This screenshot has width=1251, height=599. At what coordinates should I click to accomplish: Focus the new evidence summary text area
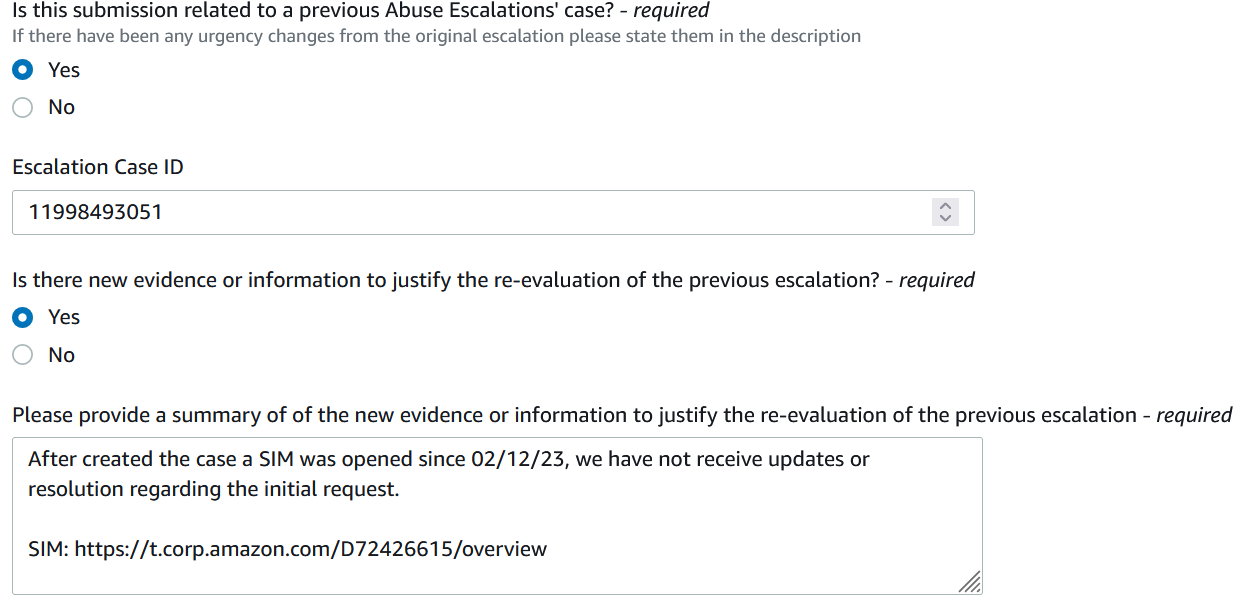tap(497, 516)
